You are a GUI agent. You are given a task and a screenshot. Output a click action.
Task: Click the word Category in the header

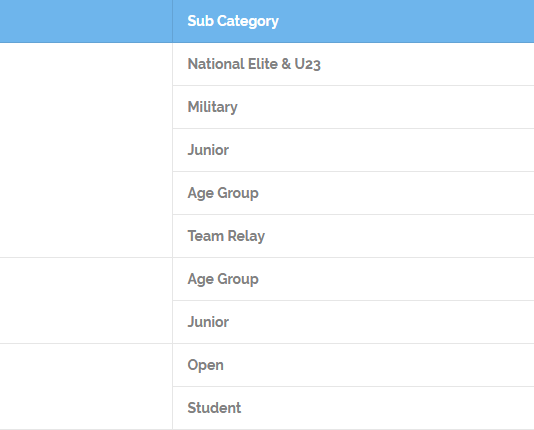click(x=248, y=21)
